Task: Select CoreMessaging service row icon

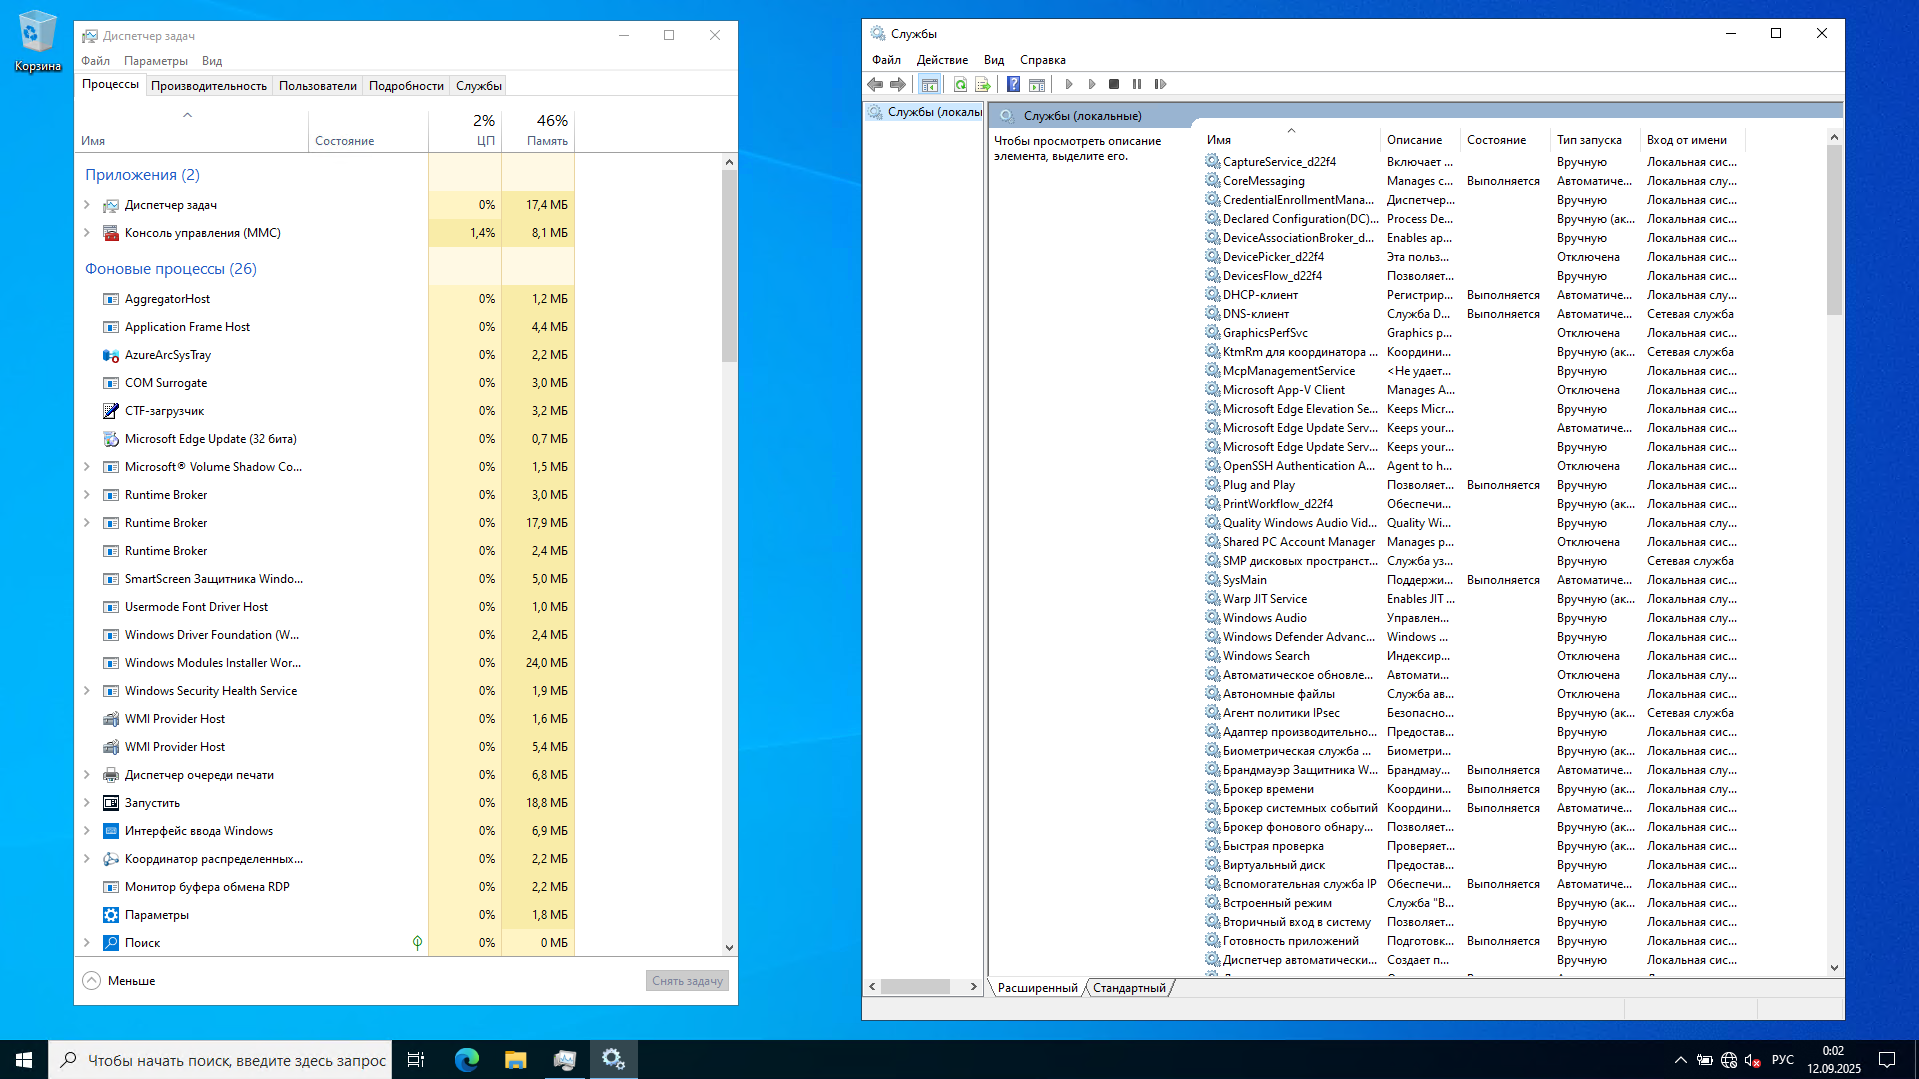Action: tap(1212, 181)
